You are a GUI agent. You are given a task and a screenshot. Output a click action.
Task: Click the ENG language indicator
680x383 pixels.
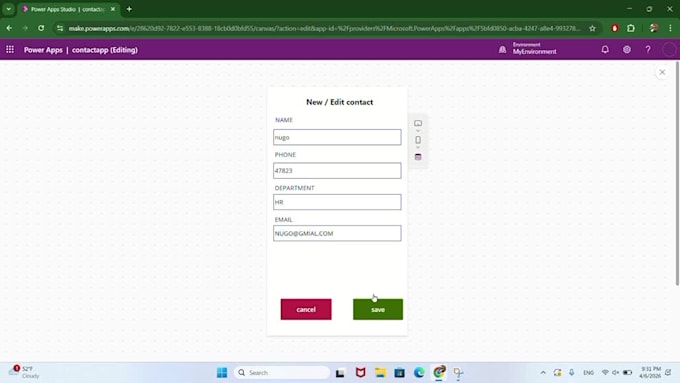pos(588,373)
